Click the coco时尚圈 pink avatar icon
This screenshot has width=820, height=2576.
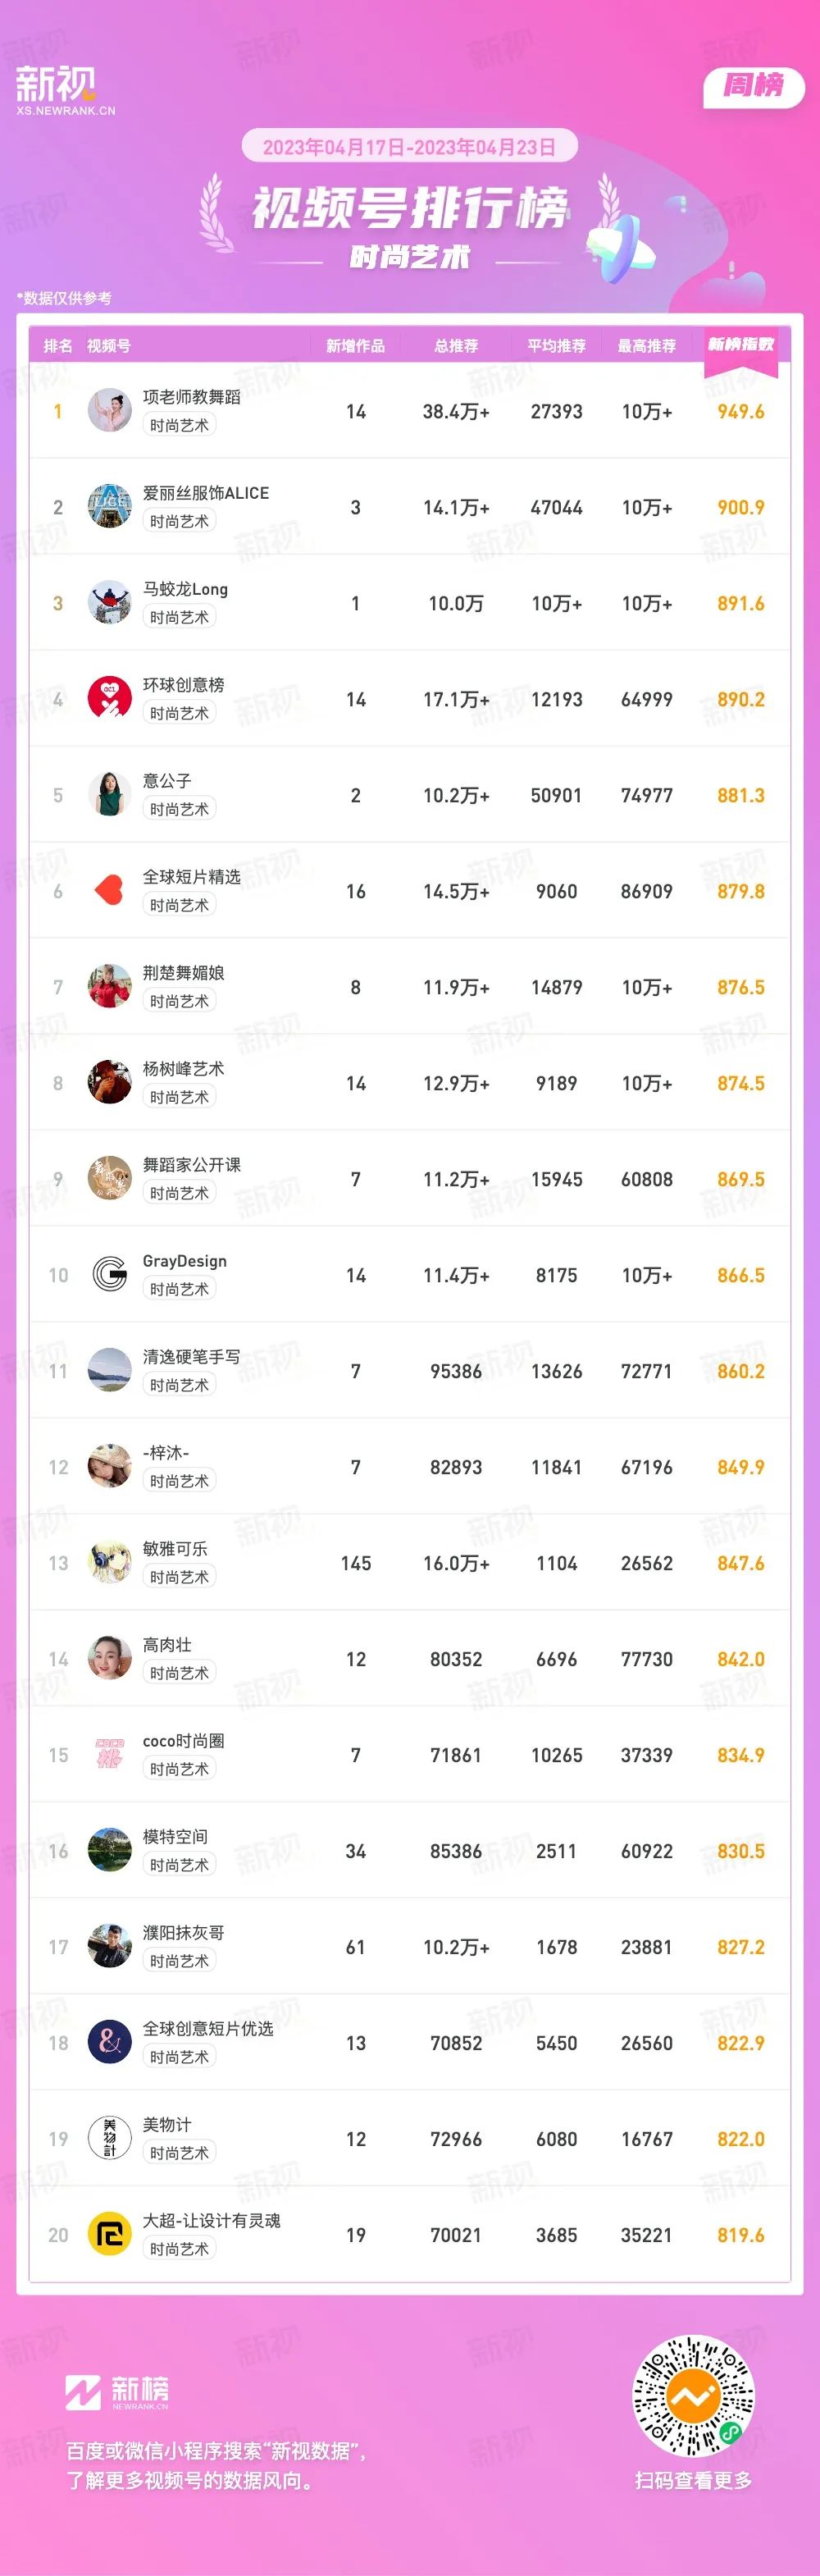109,1755
